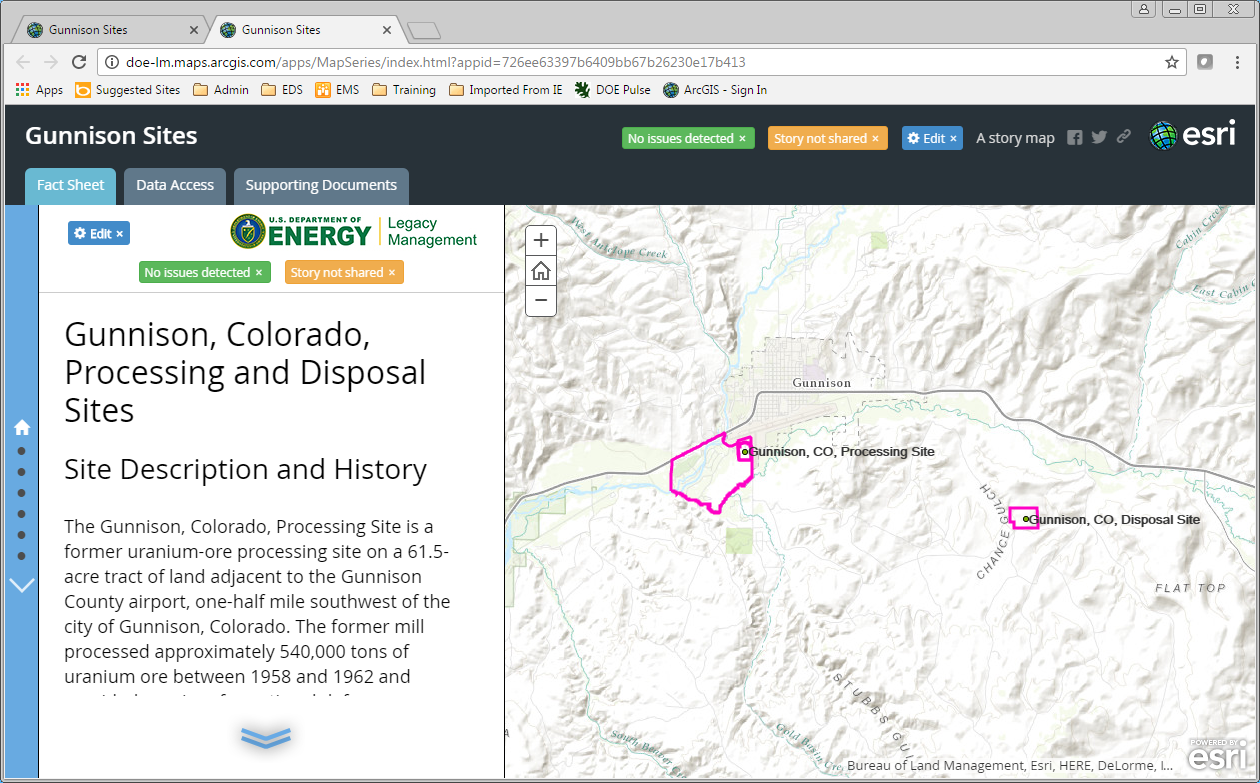Click site information icon in address bar

[x=112, y=62]
